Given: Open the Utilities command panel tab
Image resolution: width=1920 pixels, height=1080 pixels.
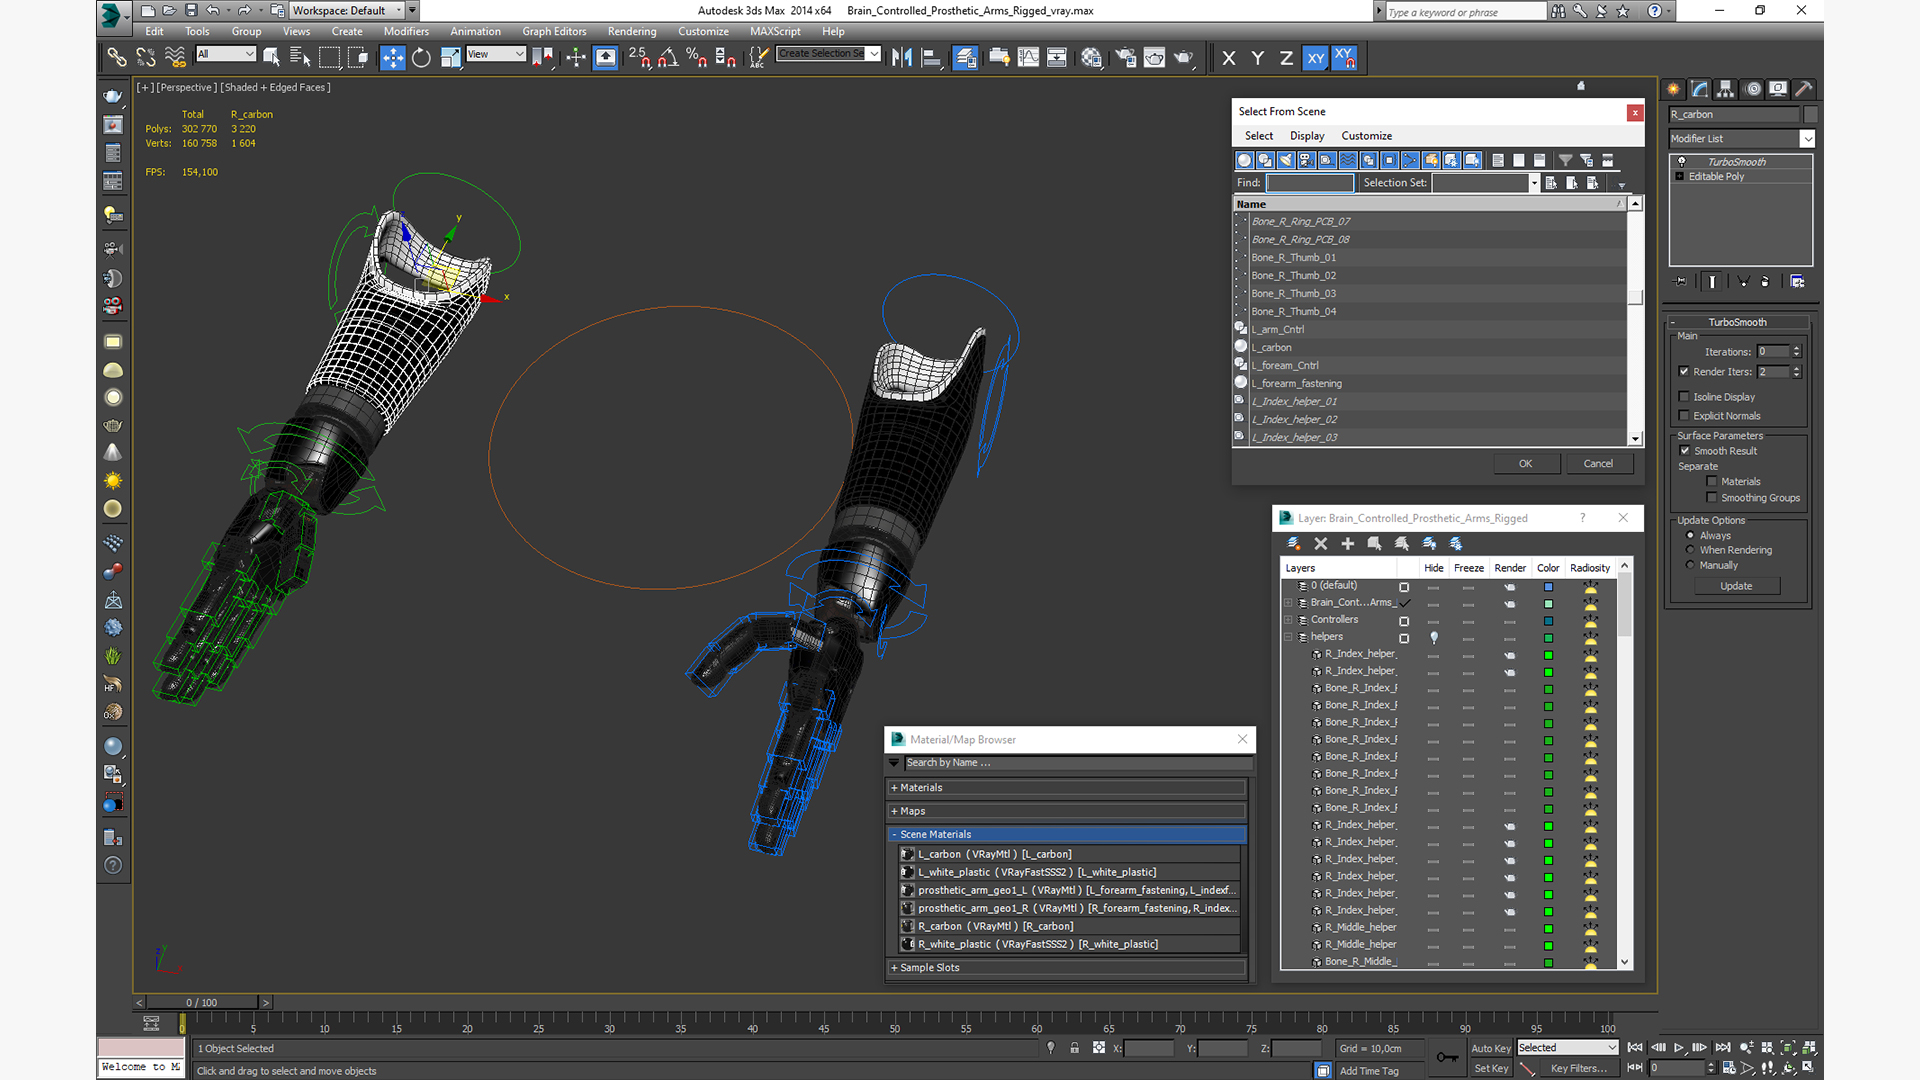Looking at the screenshot, I should (x=1804, y=89).
